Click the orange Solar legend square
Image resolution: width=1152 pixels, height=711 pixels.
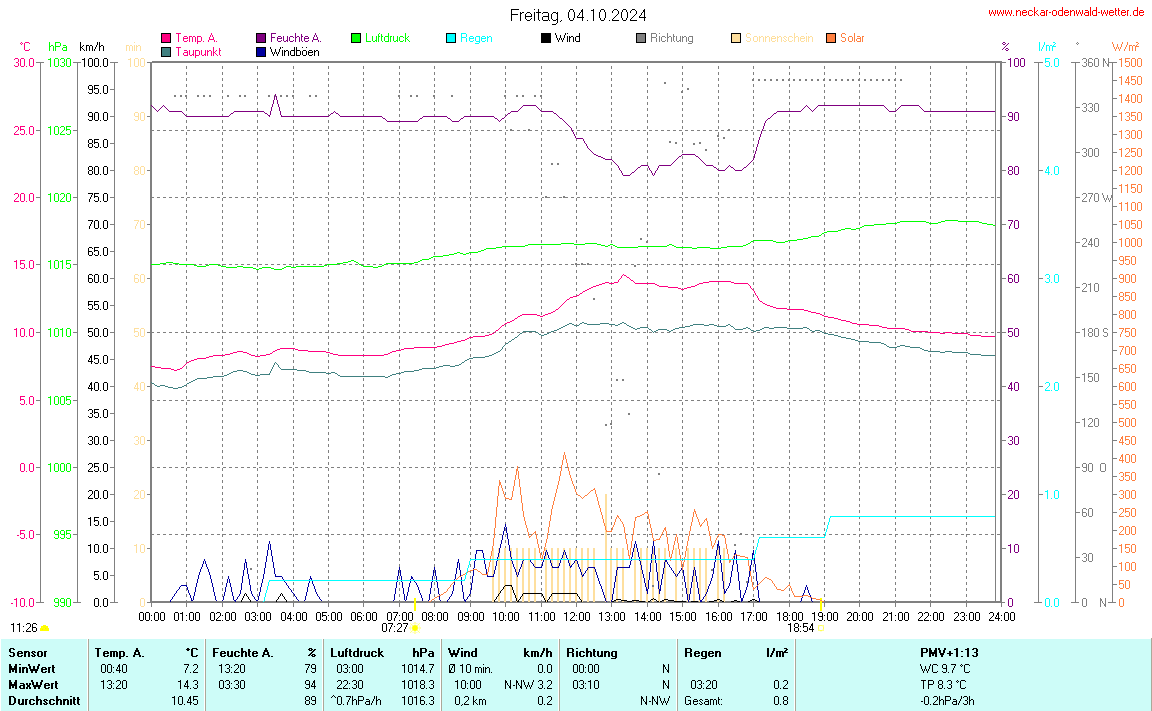831,38
